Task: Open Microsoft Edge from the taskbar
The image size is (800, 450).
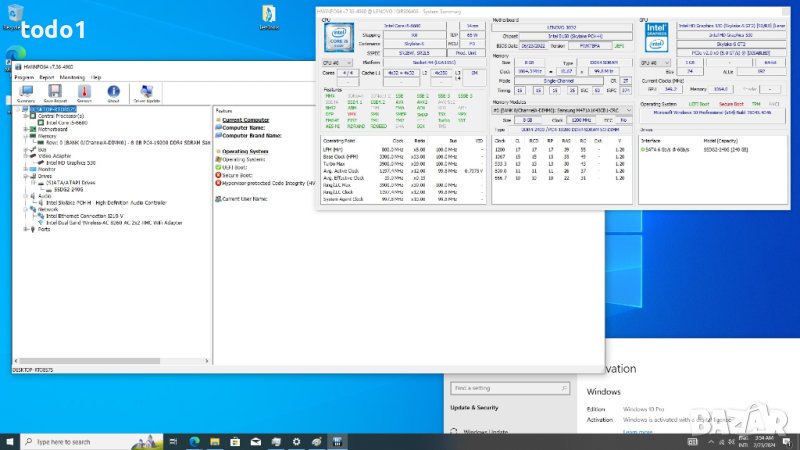Action: point(194,441)
